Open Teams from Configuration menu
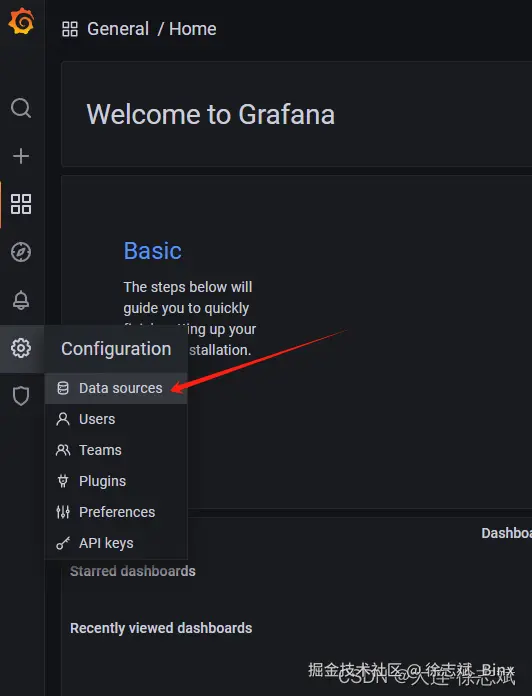 click(x=116, y=450)
